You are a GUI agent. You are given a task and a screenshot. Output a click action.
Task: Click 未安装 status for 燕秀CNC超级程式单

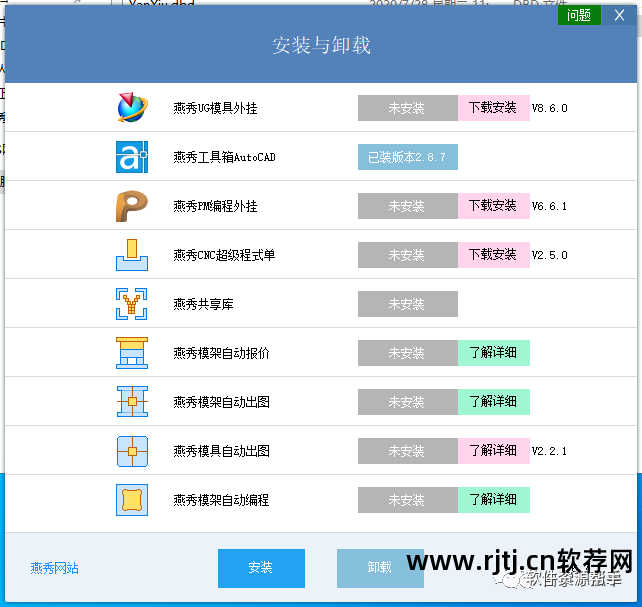click(408, 255)
